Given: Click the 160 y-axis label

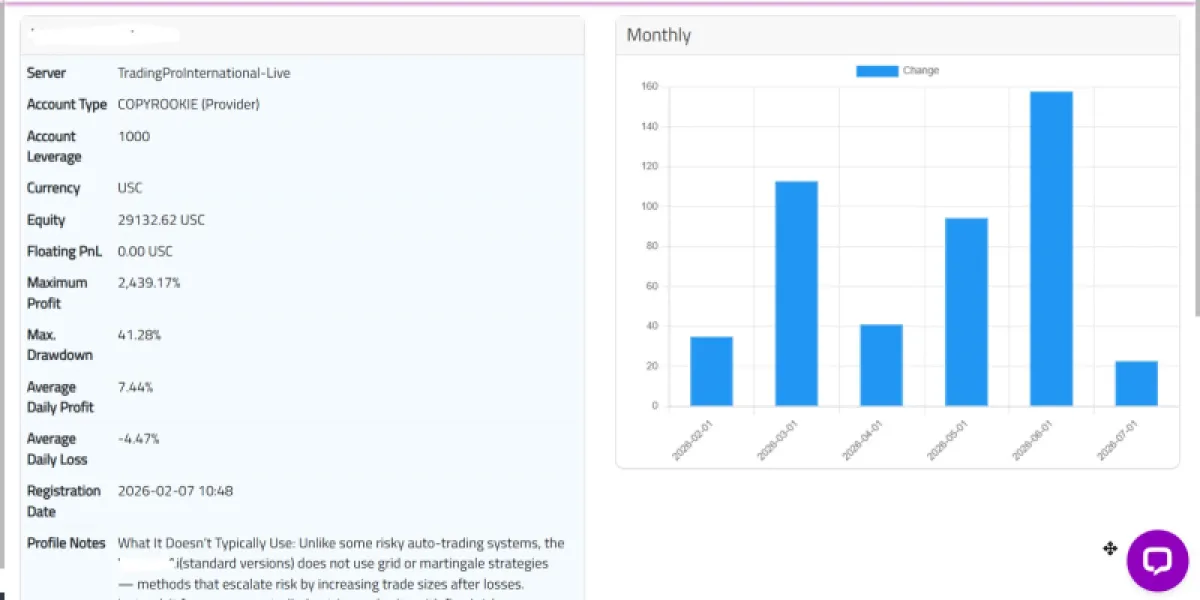Looking at the screenshot, I should (649, 86).
